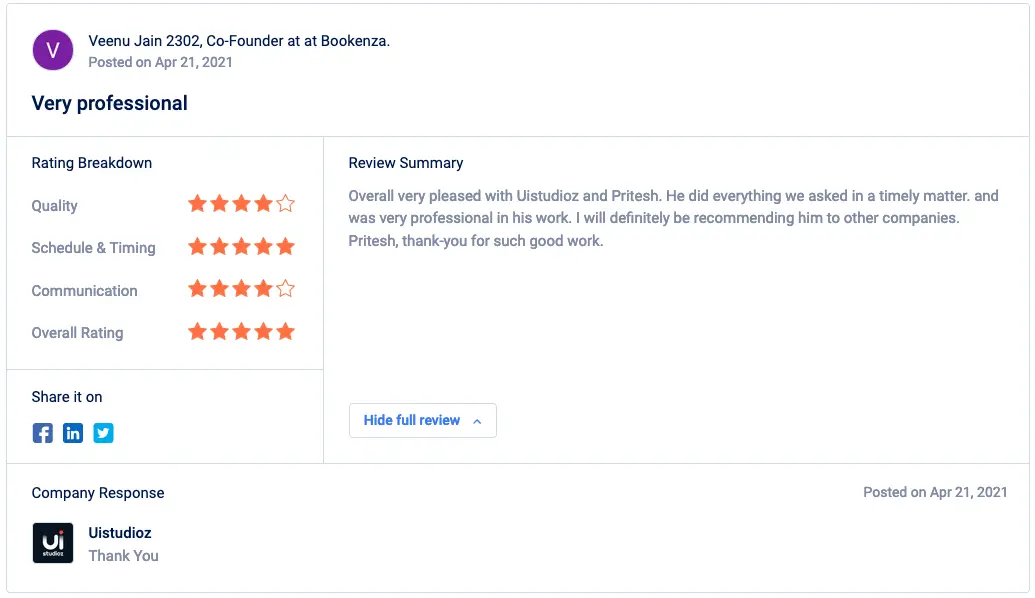Image resolution: width=1035 pixels, height=598 pixels.
Task: Click the empty fifth Quality star
Action: (285, 204)
